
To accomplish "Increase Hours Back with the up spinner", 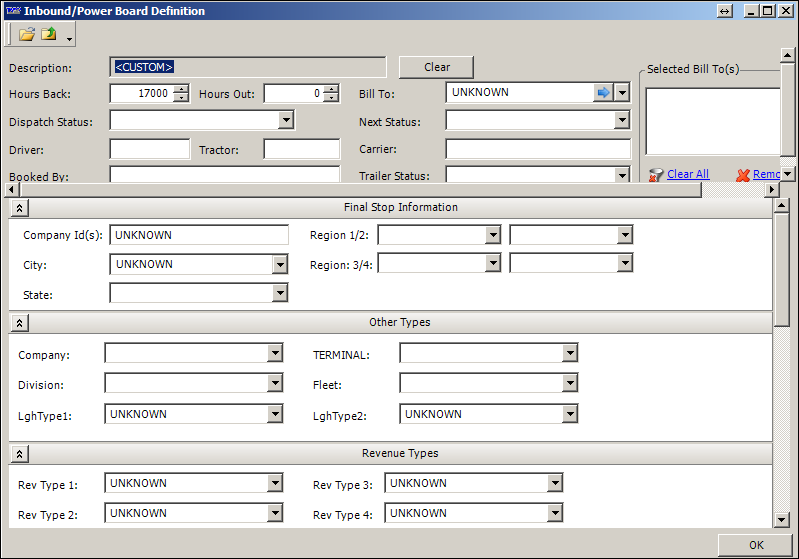I will coord(181,89).
